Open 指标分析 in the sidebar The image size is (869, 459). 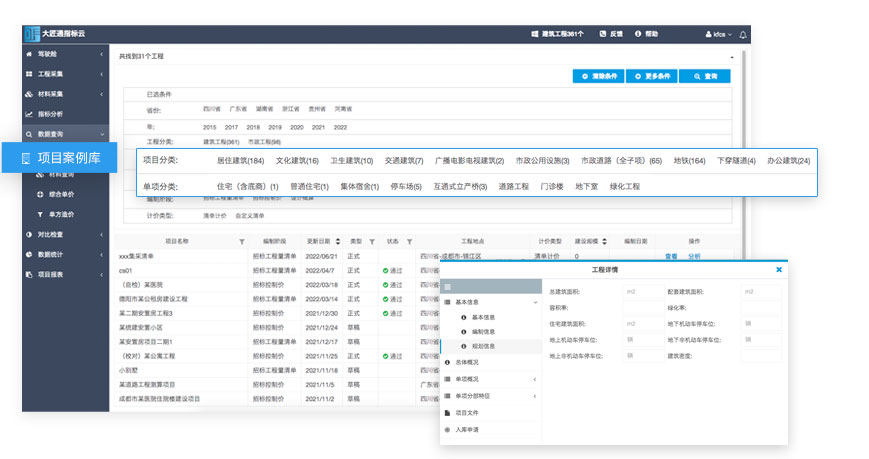coord(50,114)
